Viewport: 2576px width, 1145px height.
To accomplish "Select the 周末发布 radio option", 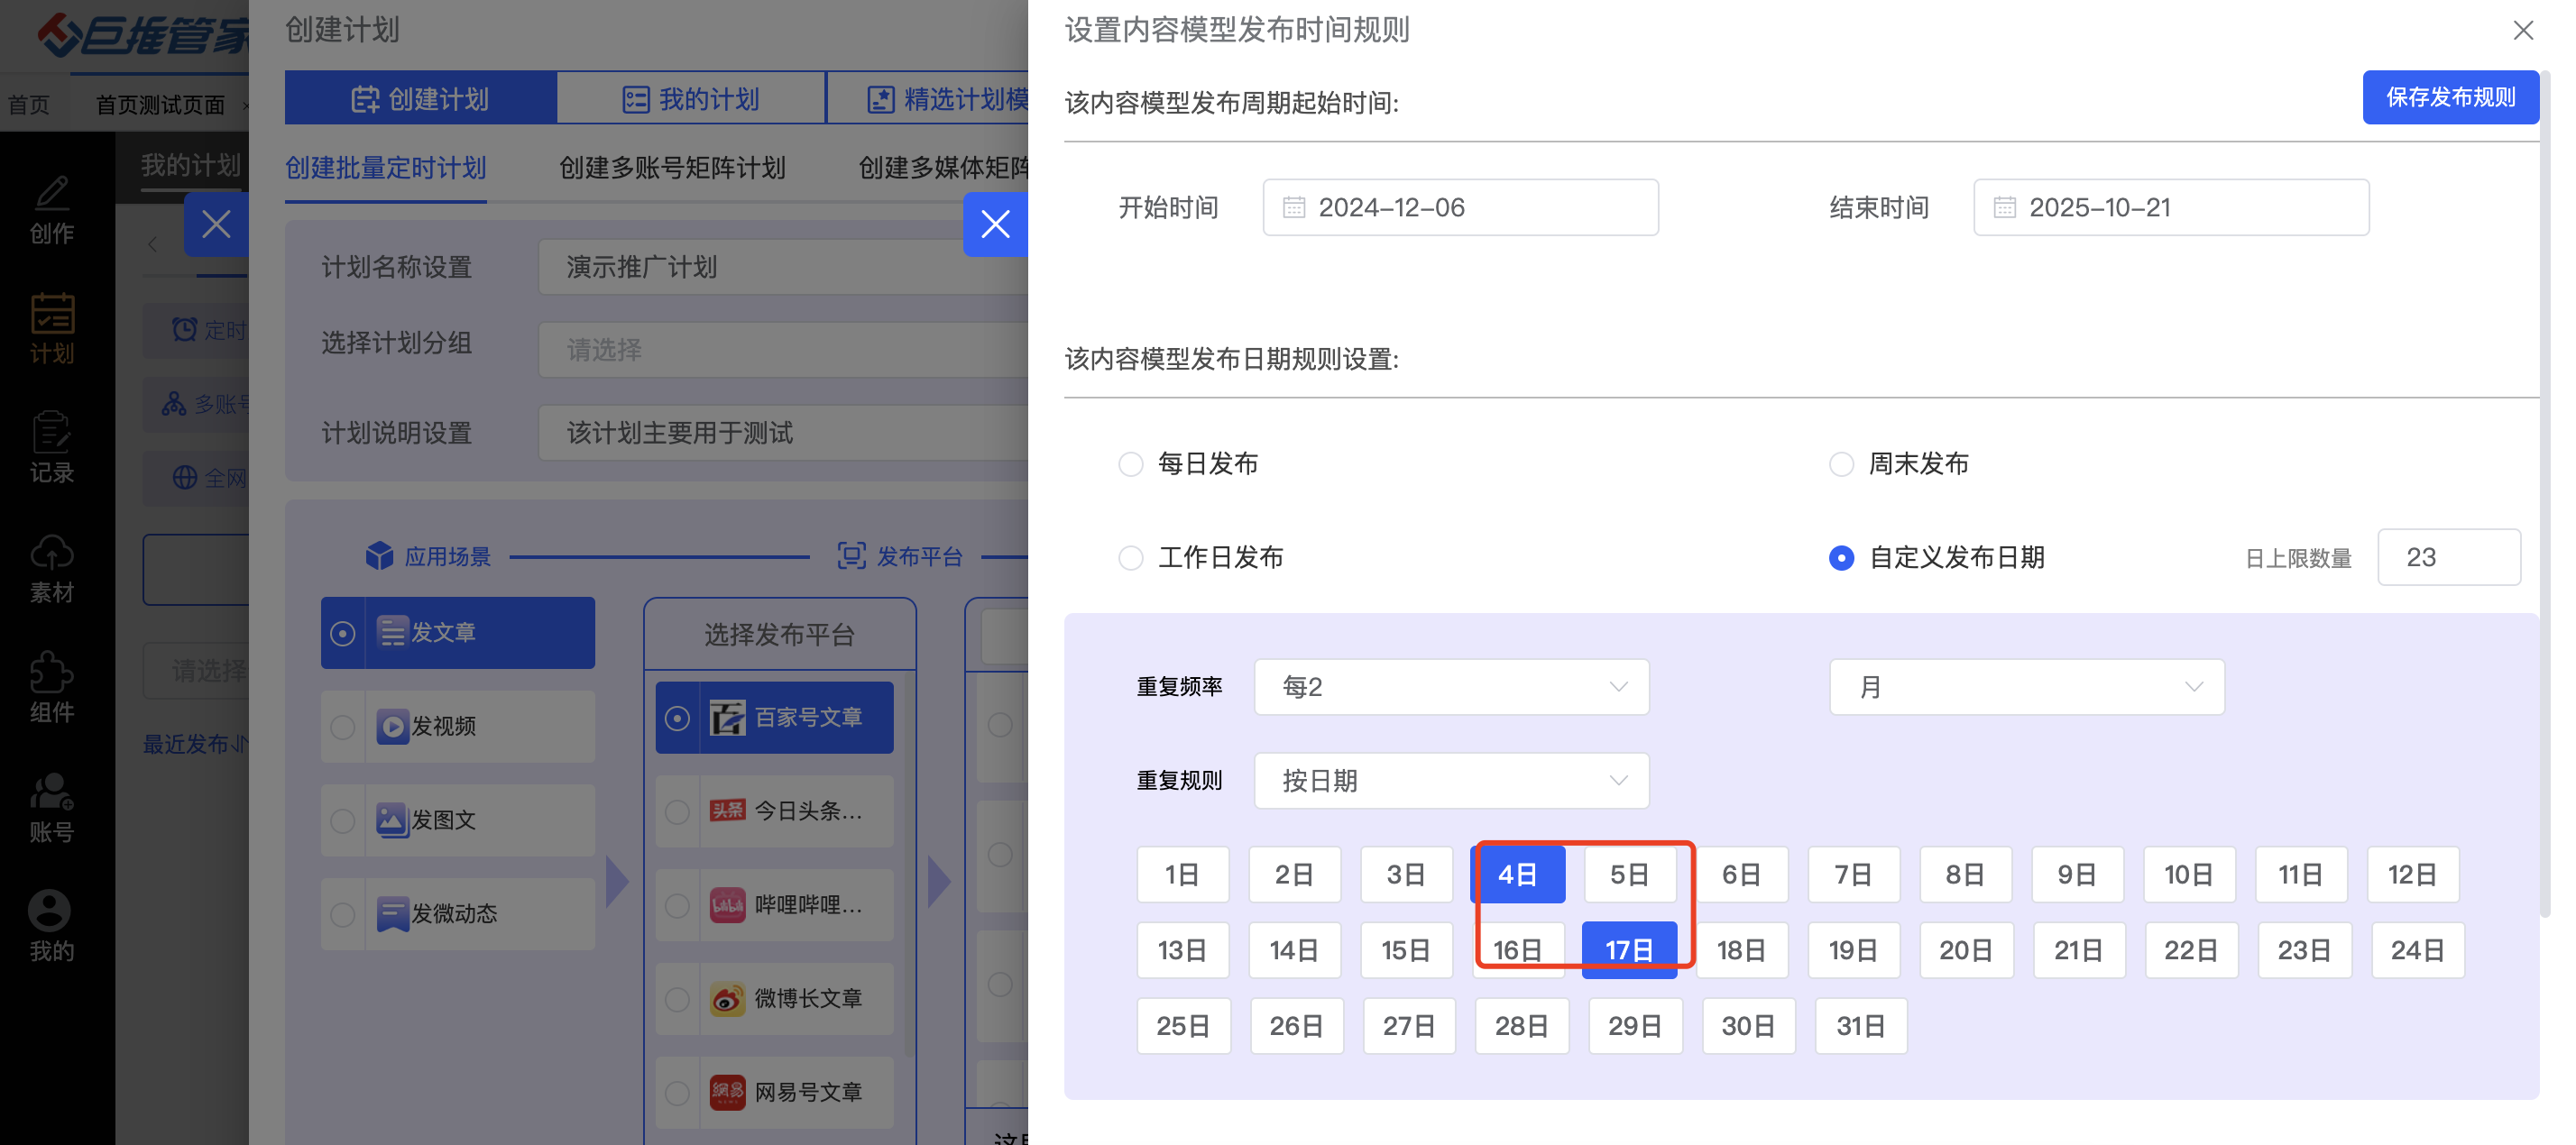I will click(1841, 464).
